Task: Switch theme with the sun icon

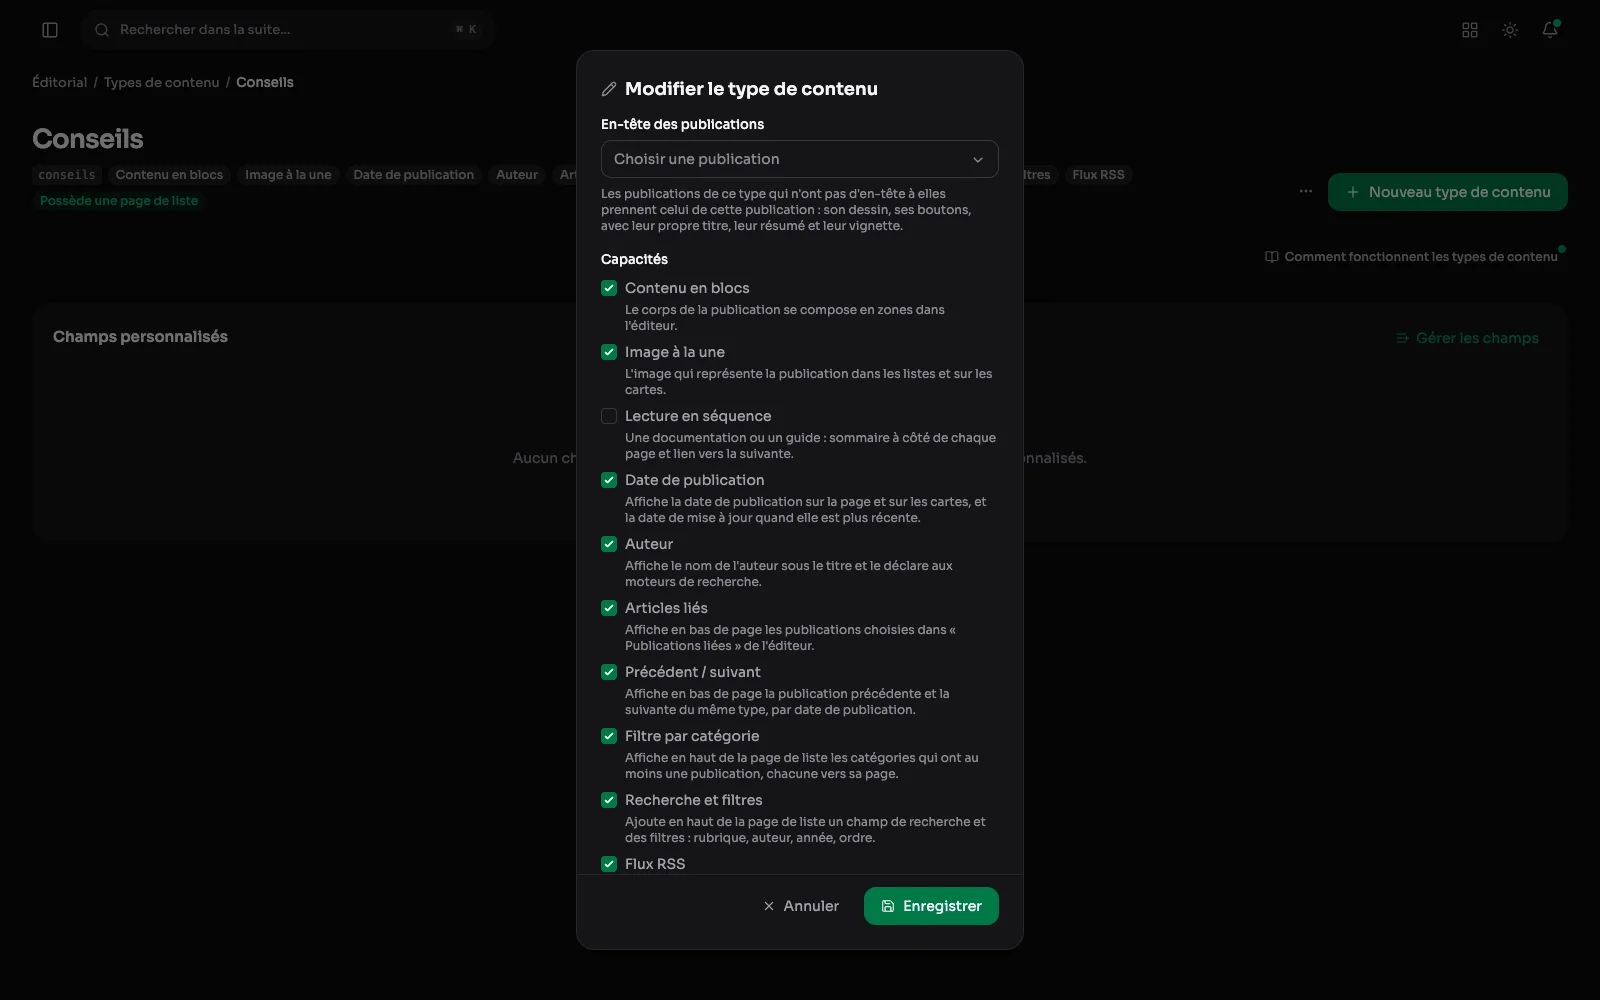Action: 1510,30
